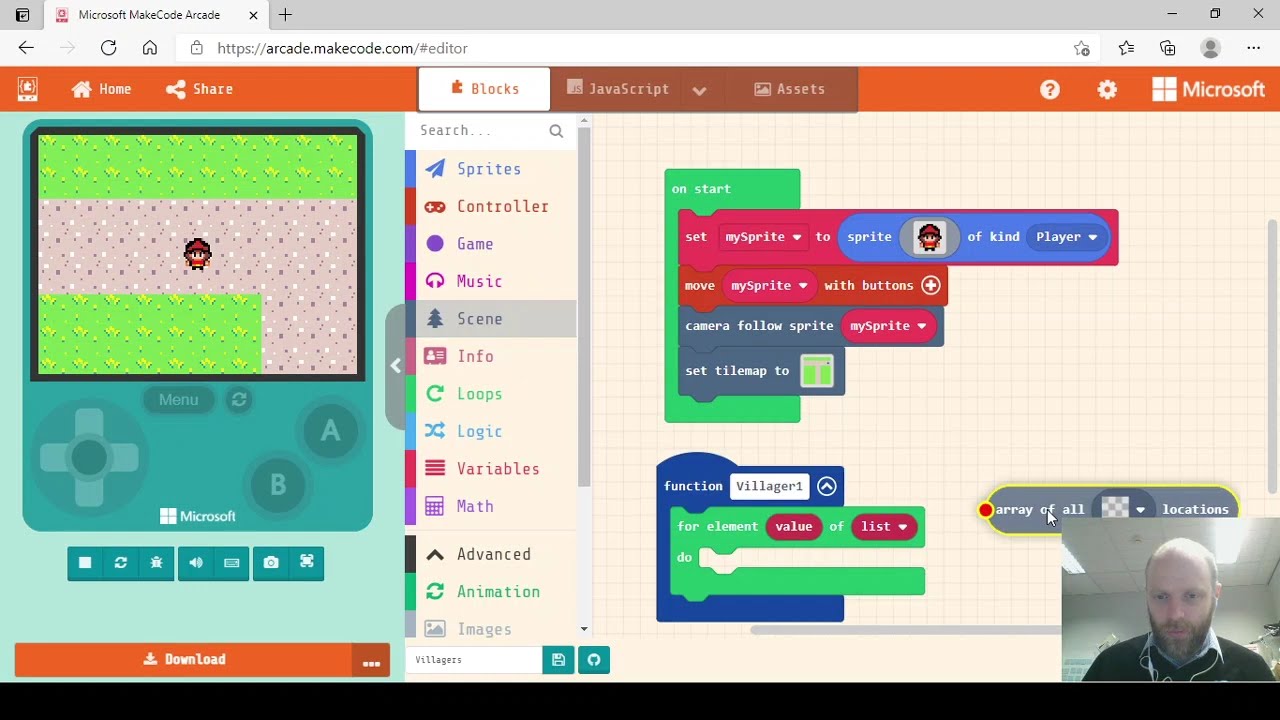Edit the Villager1 function name
This screenshot has height=720, width=1280.
(x=769, y=486)
